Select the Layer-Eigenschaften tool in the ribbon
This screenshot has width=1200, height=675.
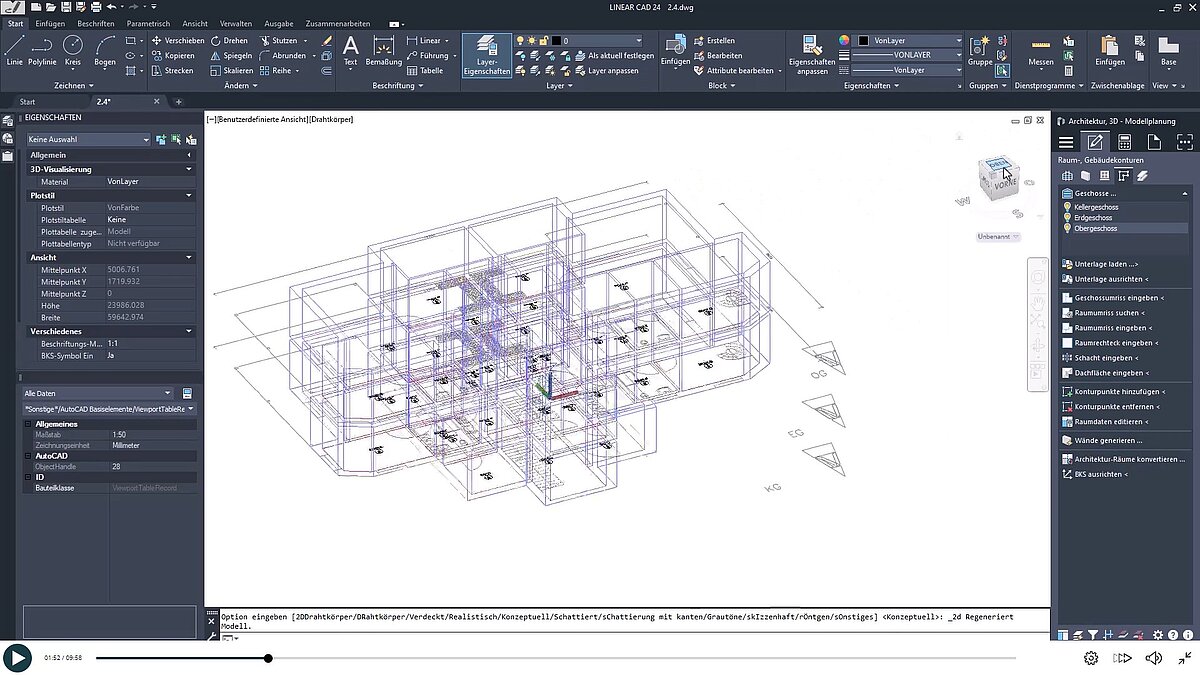[x=486, y=55]
